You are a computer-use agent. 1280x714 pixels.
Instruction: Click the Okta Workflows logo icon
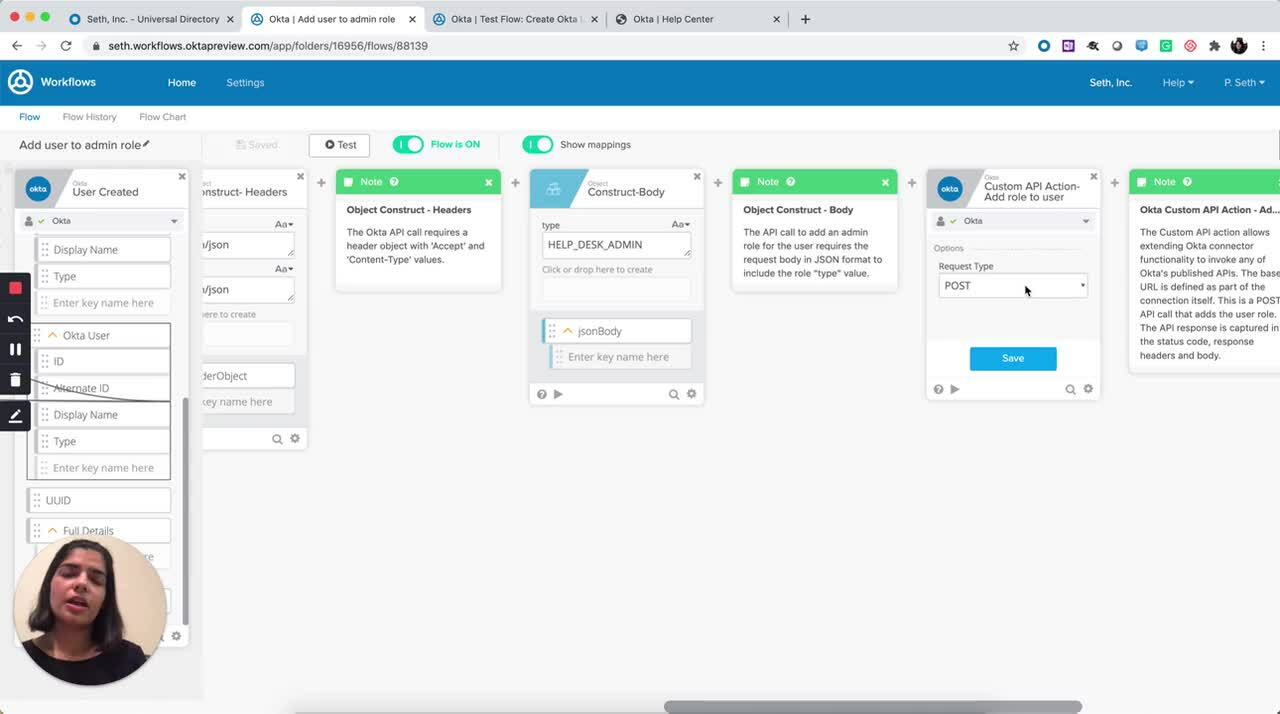point(20,82)
